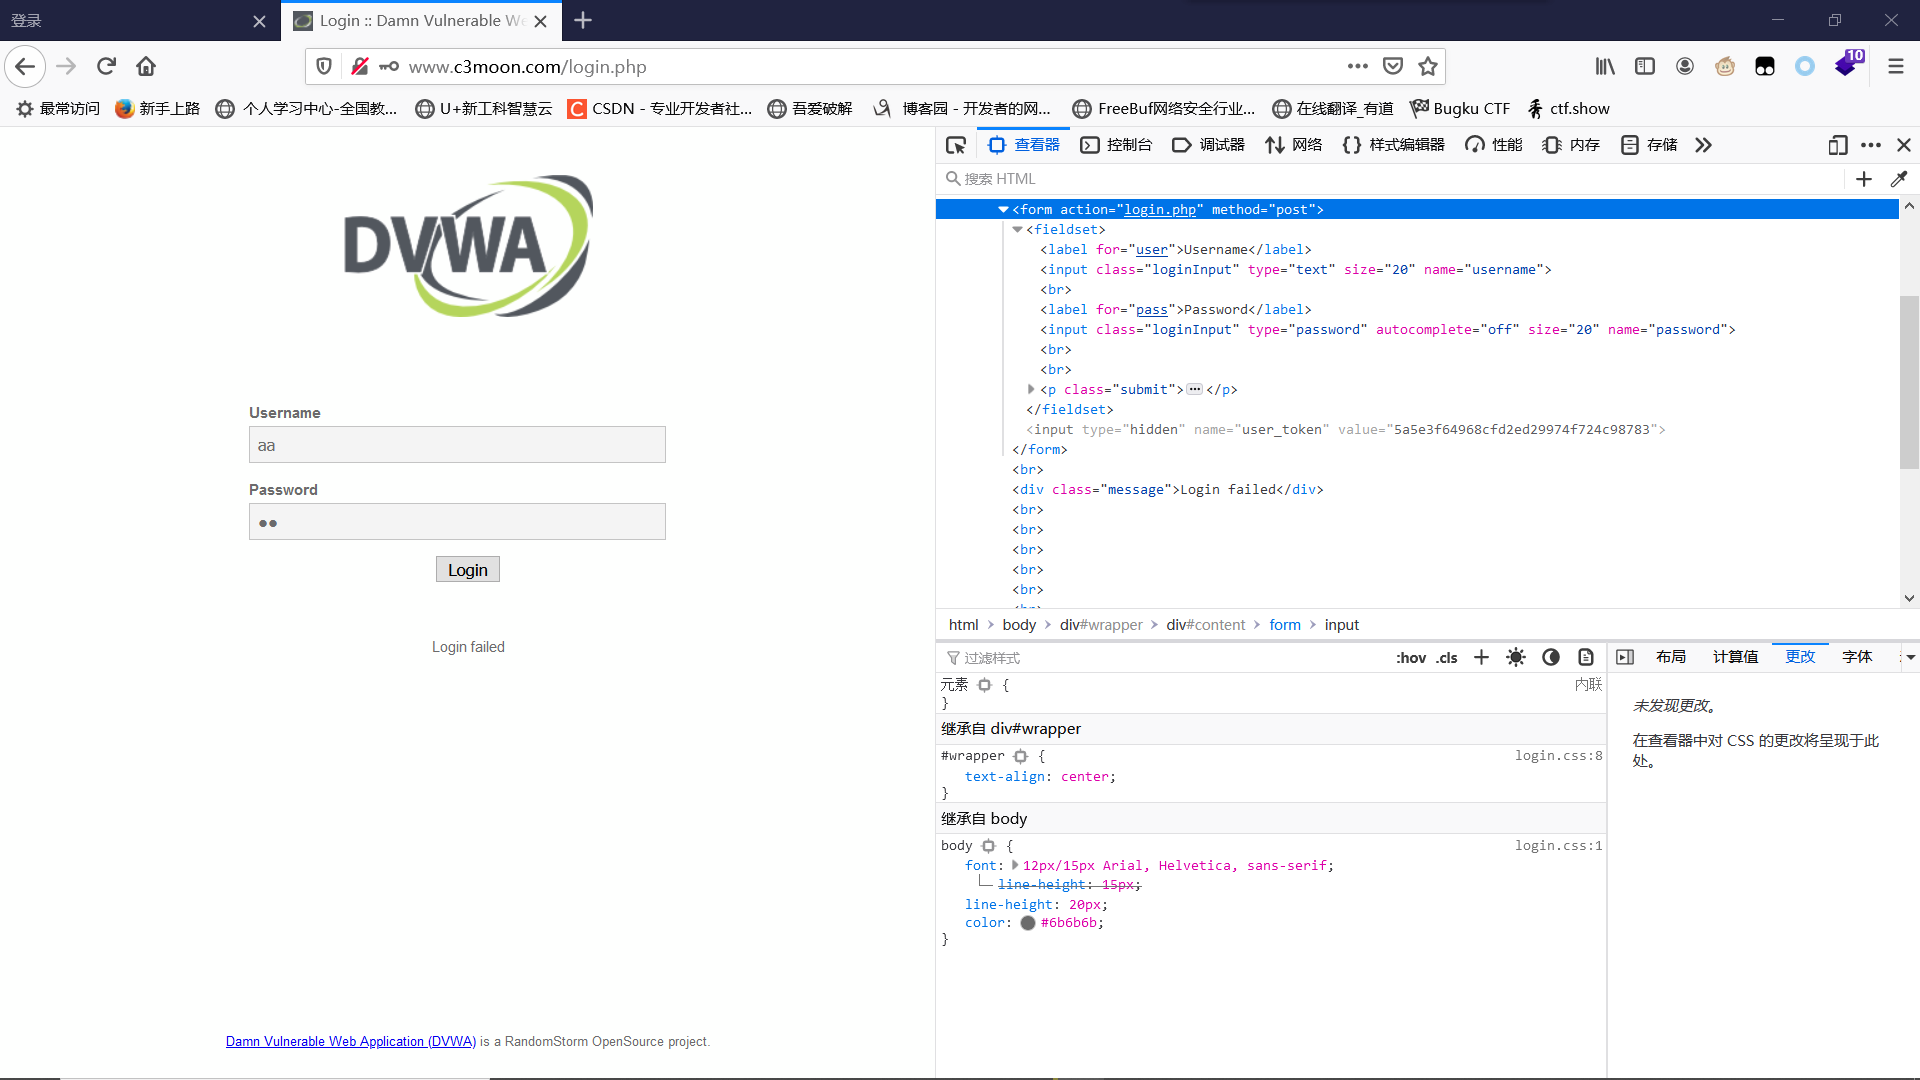This screenshot has width=1920, height=1080.
Task: Open the tracking protection shield icon
Action: point(324,66)
